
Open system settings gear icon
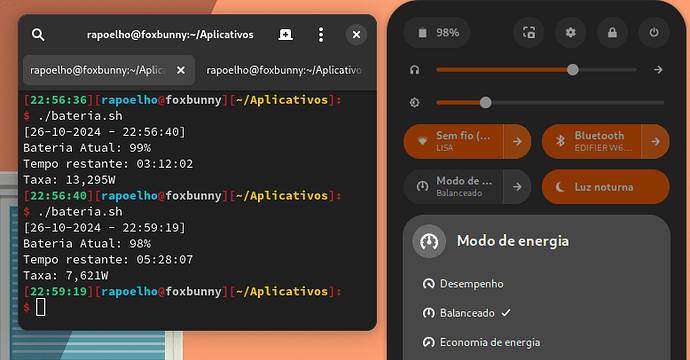[x=571, y=33]
